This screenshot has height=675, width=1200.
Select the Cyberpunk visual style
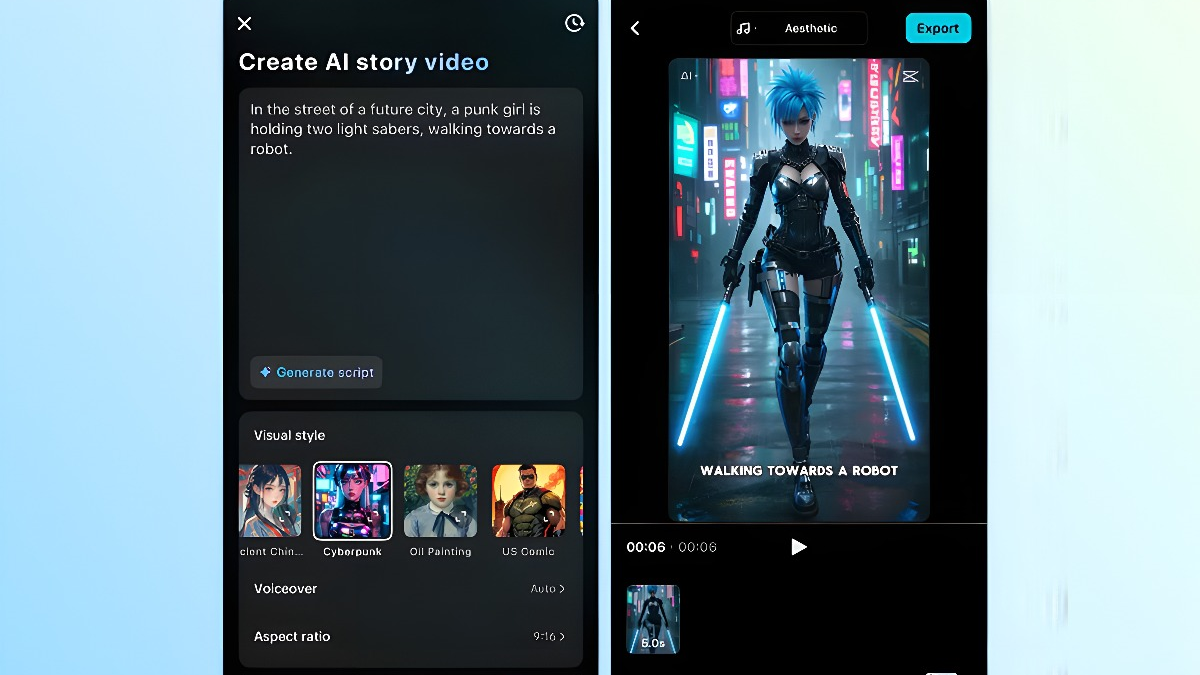click(x=352, y=501)
